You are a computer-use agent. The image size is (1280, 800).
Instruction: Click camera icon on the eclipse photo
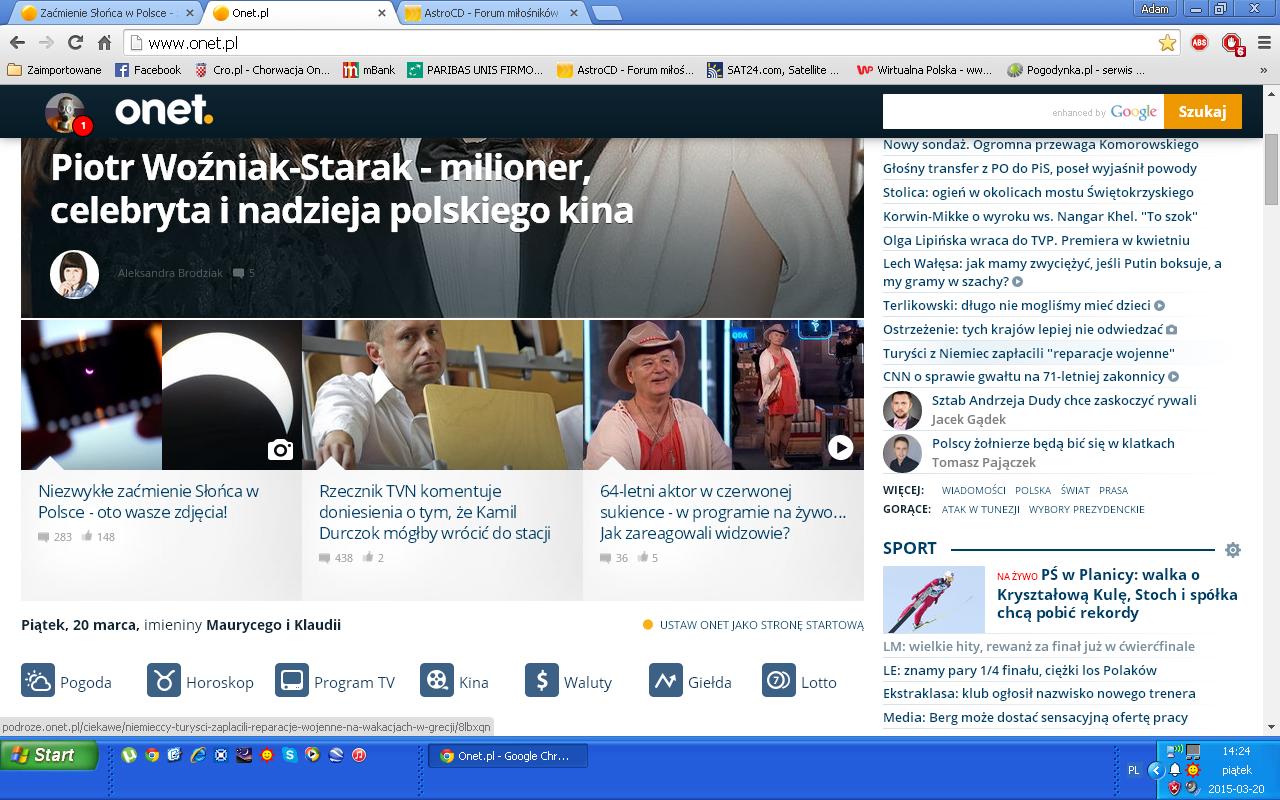[281, 450]
